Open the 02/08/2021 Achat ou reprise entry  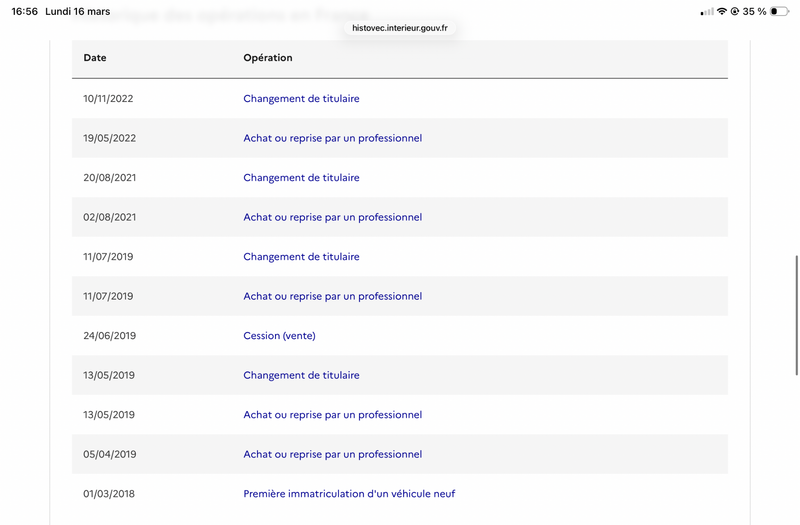pos(333,217)
